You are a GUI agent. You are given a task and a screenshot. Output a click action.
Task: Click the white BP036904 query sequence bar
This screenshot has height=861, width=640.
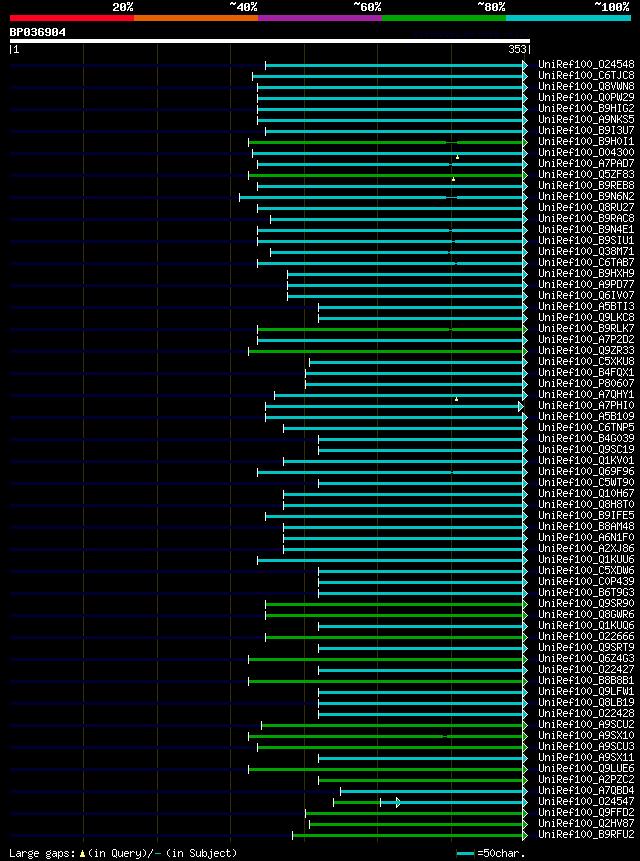270,41
